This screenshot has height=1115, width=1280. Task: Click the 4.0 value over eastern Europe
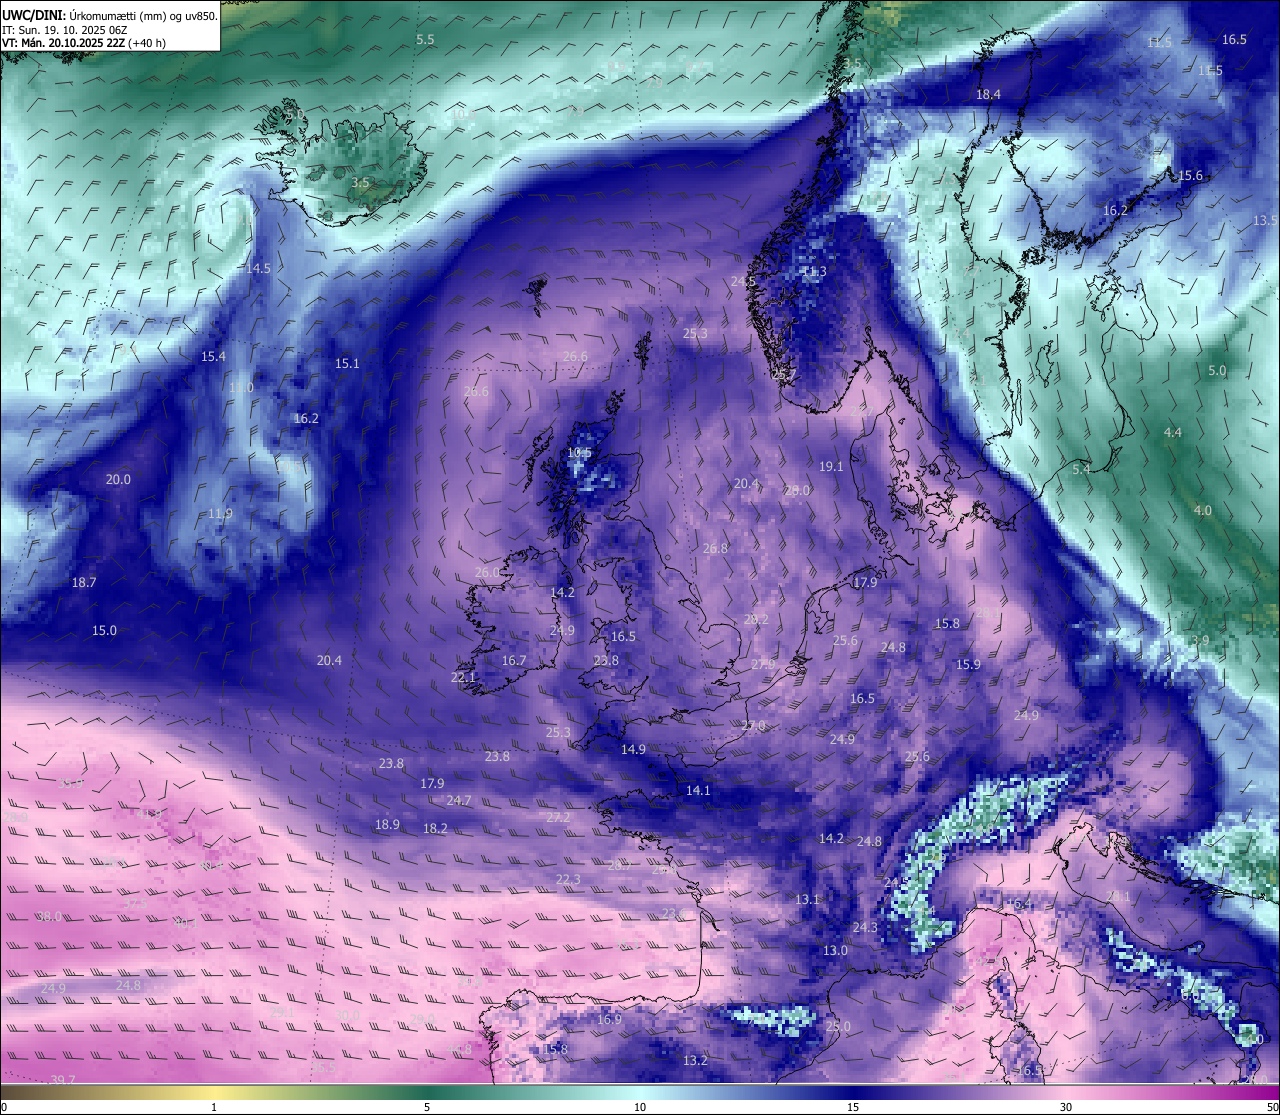[1202, 510]
